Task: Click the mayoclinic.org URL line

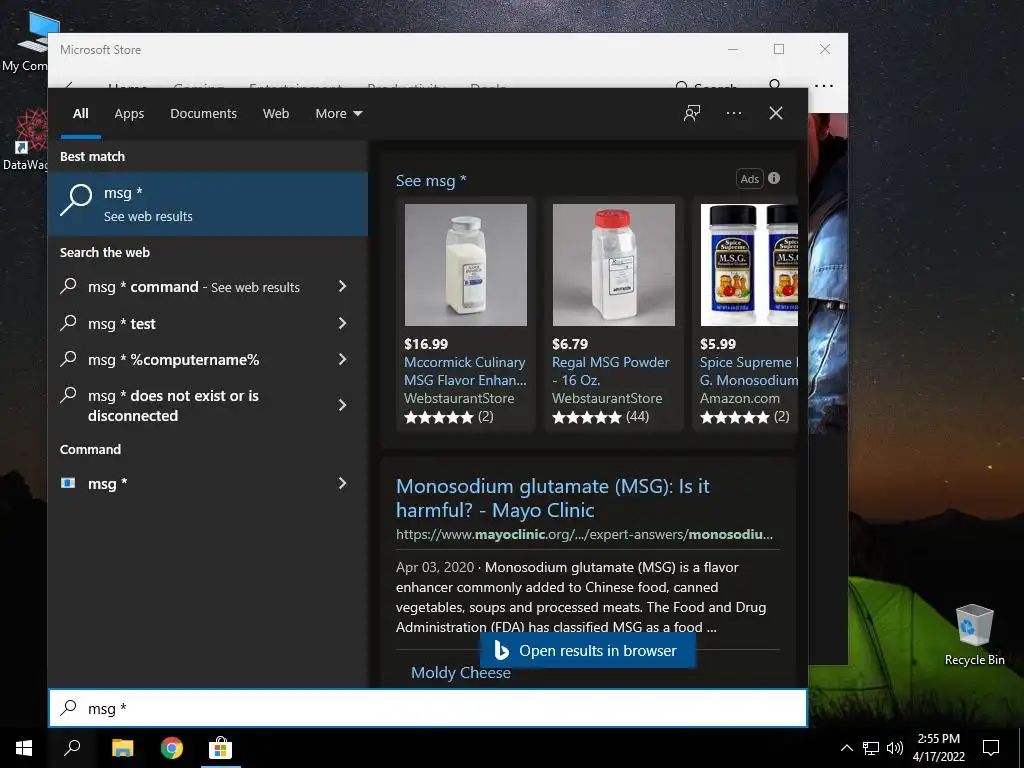Action: tap(584, 534)
